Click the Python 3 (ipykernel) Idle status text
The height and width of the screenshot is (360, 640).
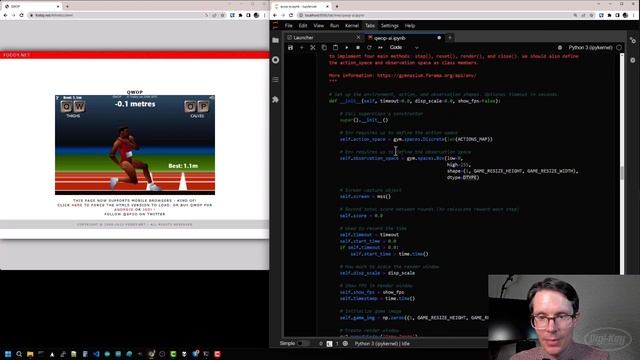point(382,344)
